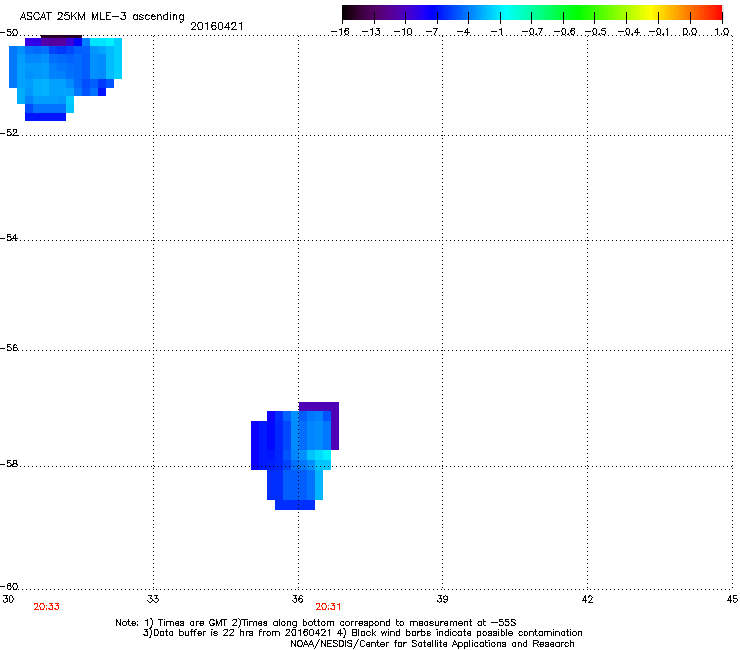Click the colorbar tick label -7
The image size is (740, 650).
point(433,32)
